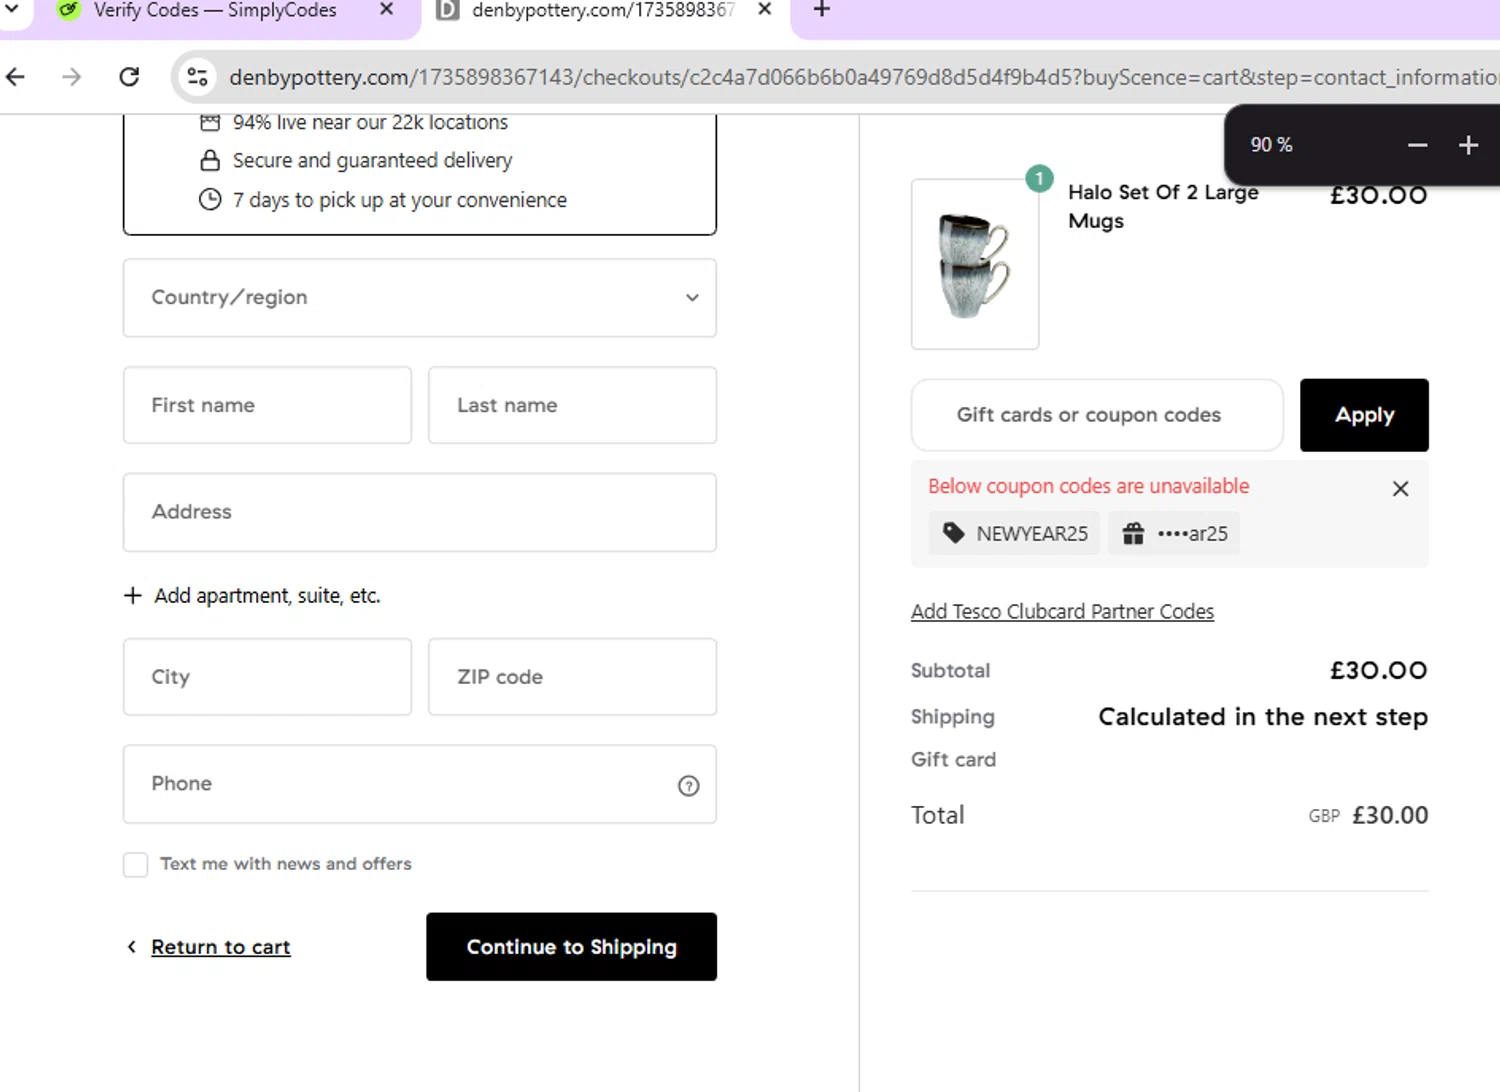Click the 90 % zoom value
The image size is (1500, 1092).
pos(1271,145)
